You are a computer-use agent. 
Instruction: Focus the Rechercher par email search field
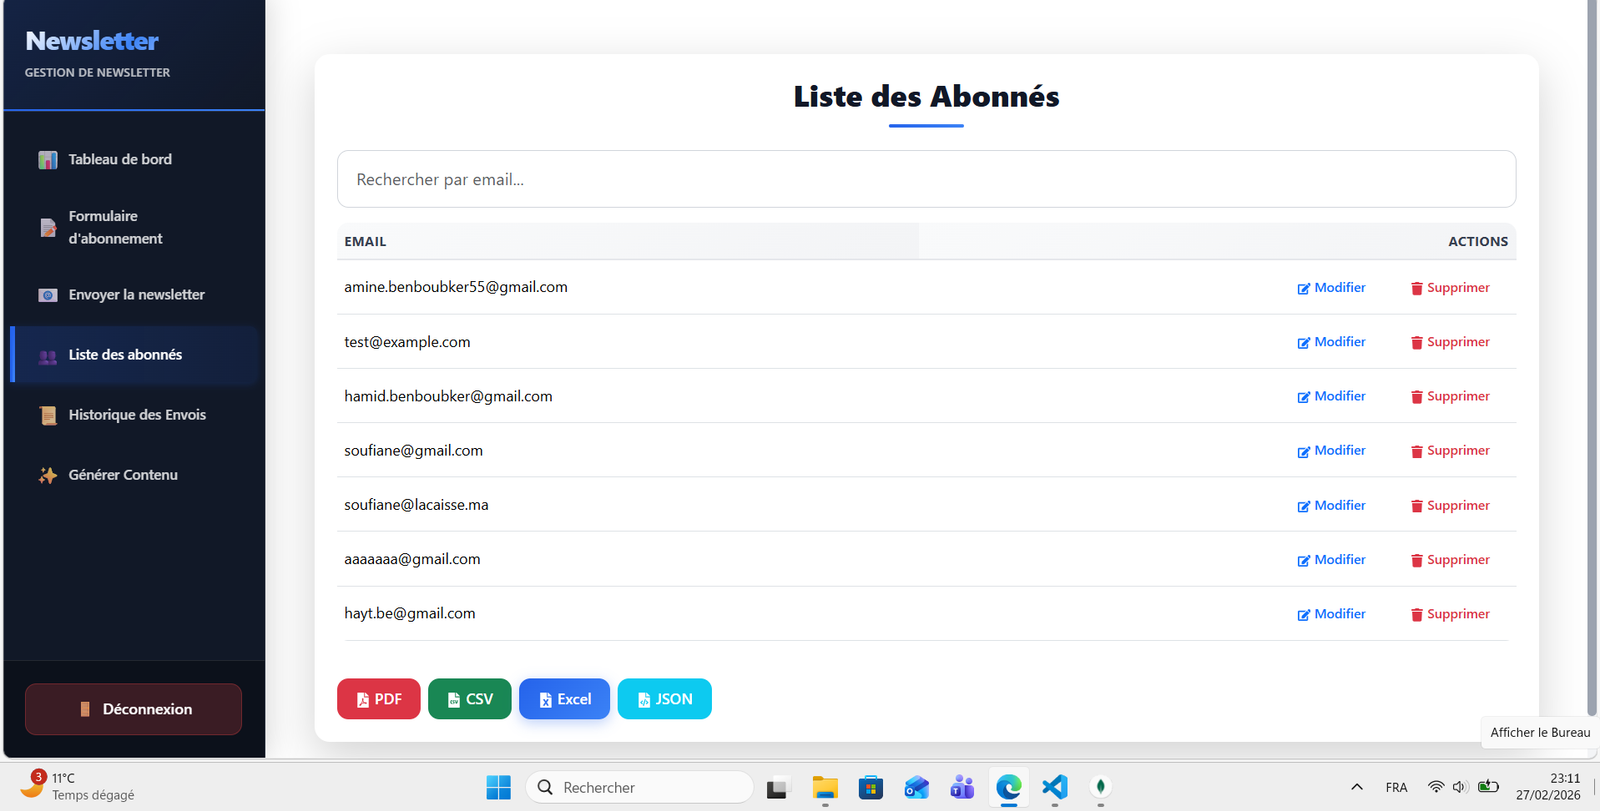pos(926,179)
